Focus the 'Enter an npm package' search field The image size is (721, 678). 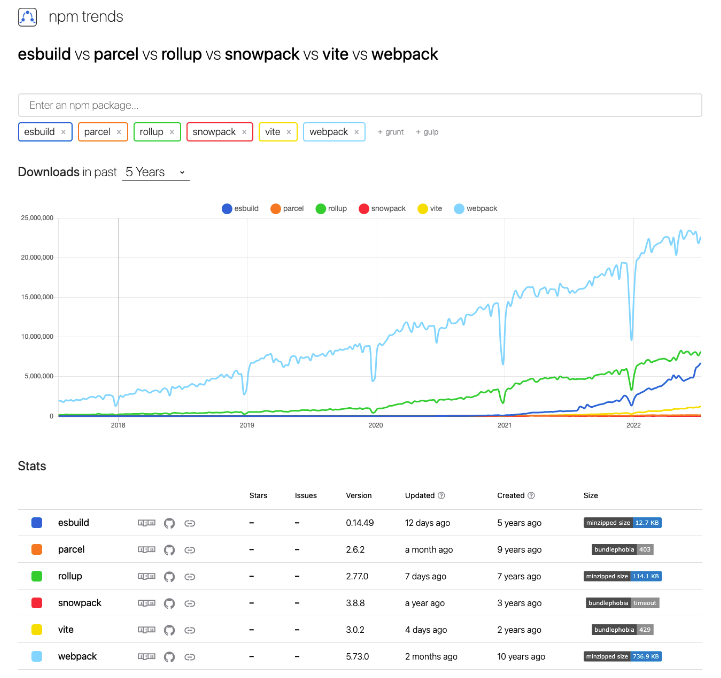pyautogui.click(x=360, y=105)
